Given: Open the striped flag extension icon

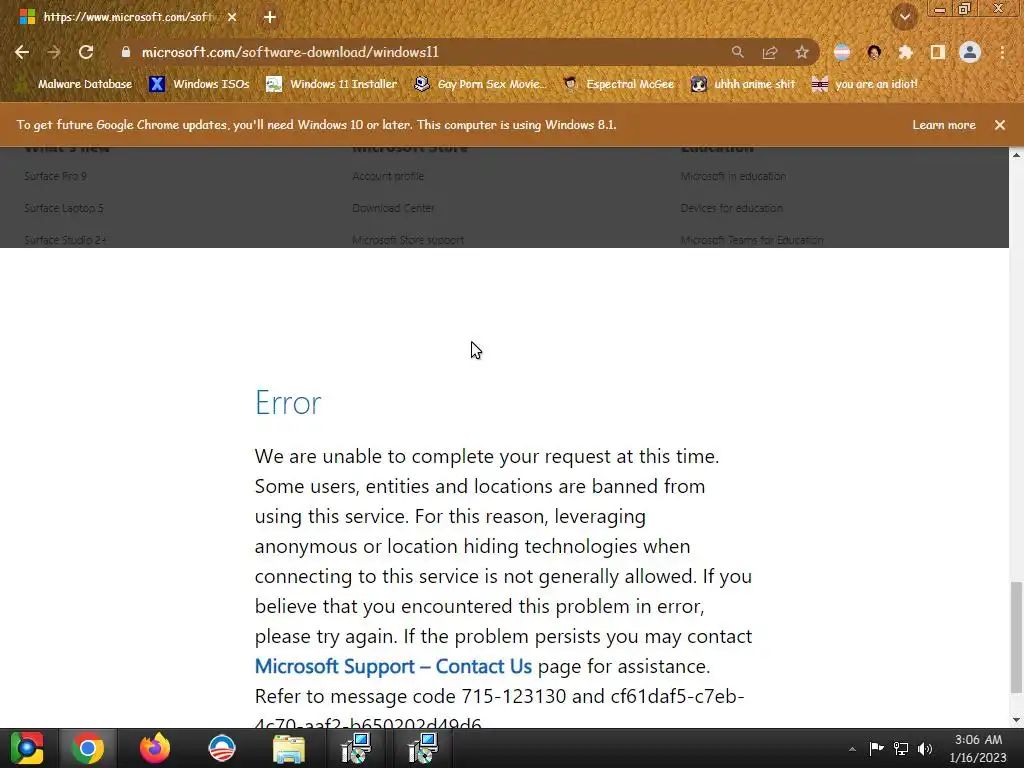Looking at the screenshot, I should pos(842,52).
